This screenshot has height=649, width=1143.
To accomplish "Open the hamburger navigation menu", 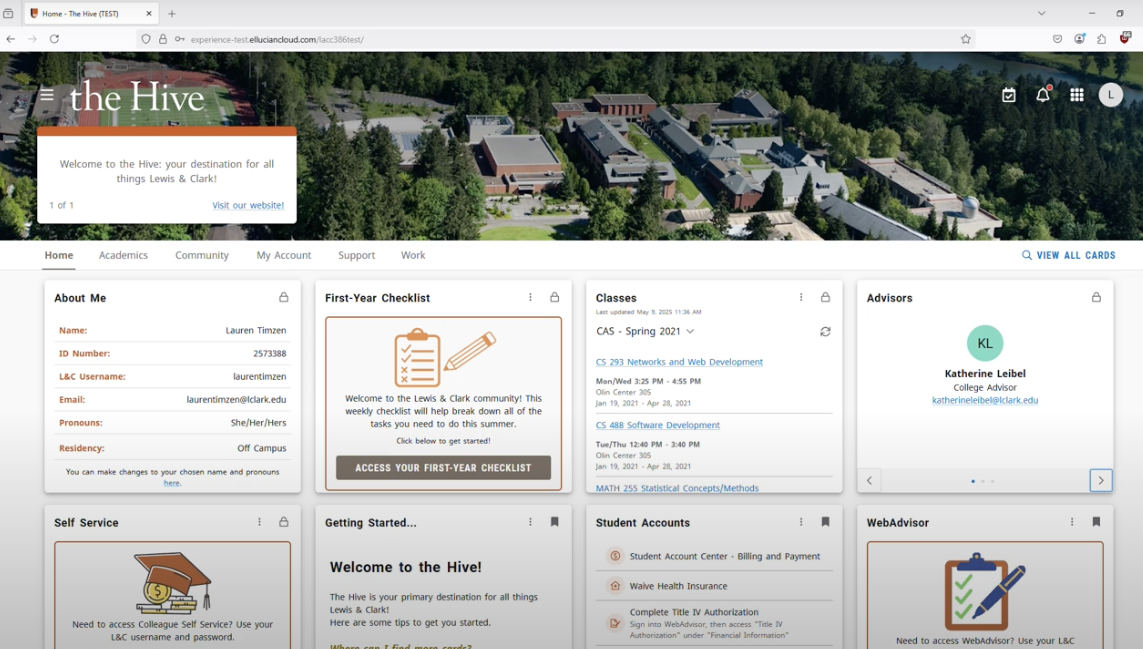I will point(46,94).
